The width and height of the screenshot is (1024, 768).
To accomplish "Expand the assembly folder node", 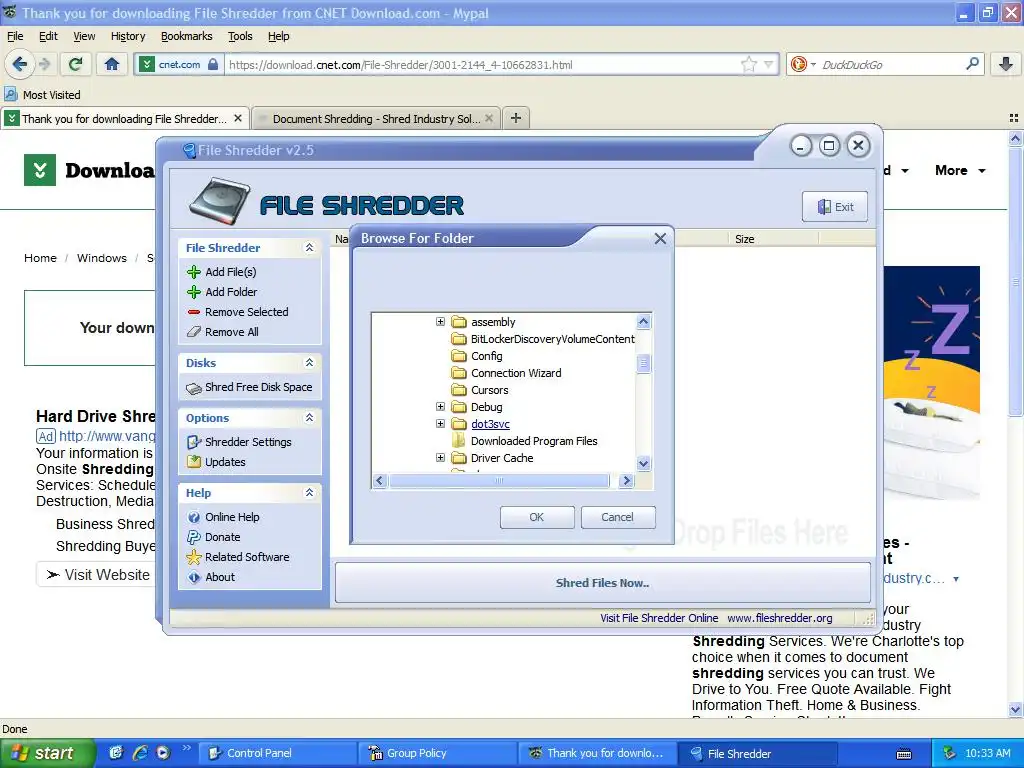I will 440,322.
